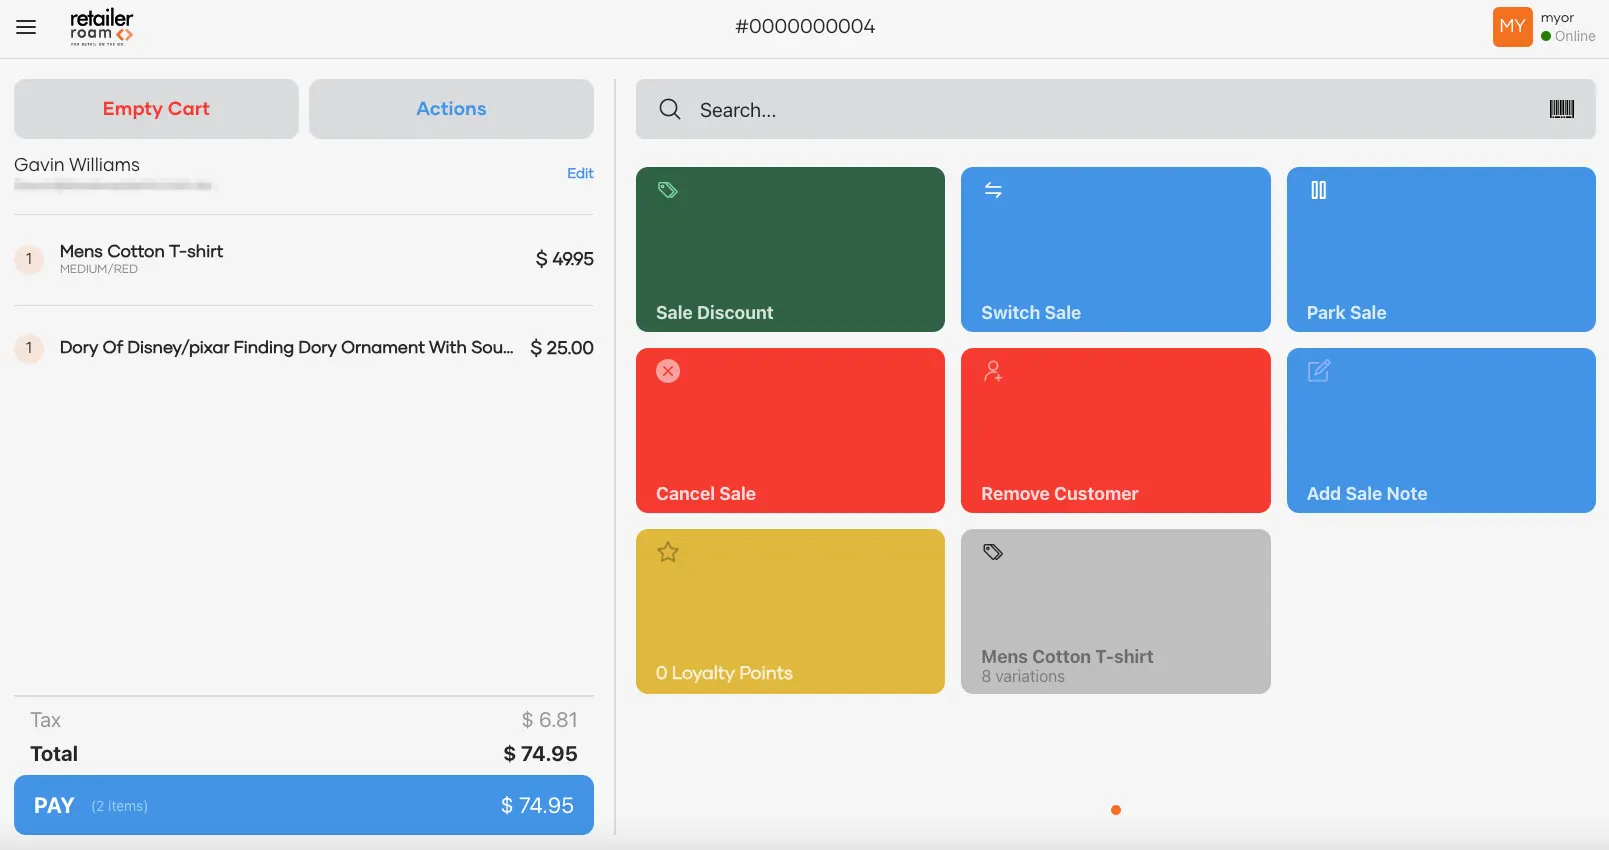1609x850 pixels.
Task: Open Mens Cotton T-shirt variations tile
Action: click(1115, 611)
